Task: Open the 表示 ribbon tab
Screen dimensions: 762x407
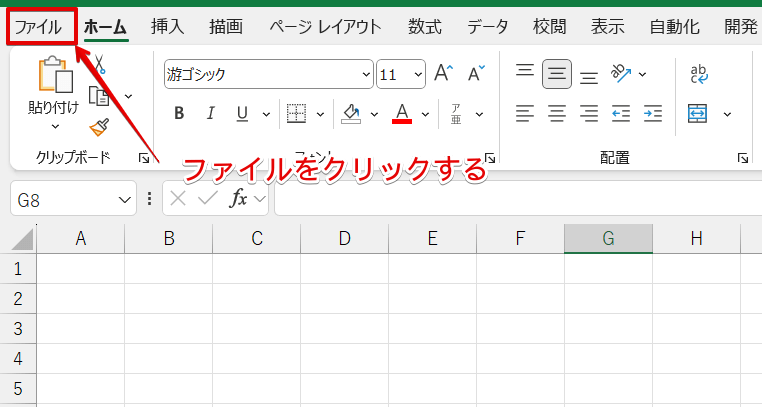Action: click(x=607, y=27)
